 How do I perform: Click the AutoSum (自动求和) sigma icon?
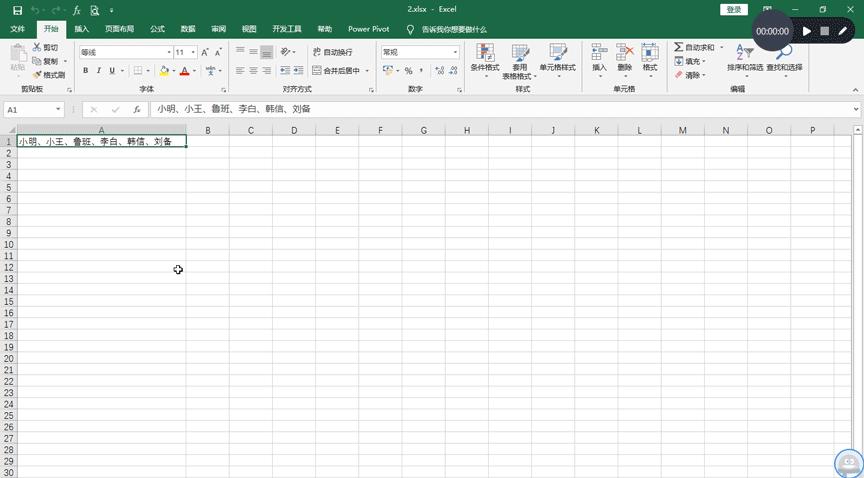(x=679, y=48)
